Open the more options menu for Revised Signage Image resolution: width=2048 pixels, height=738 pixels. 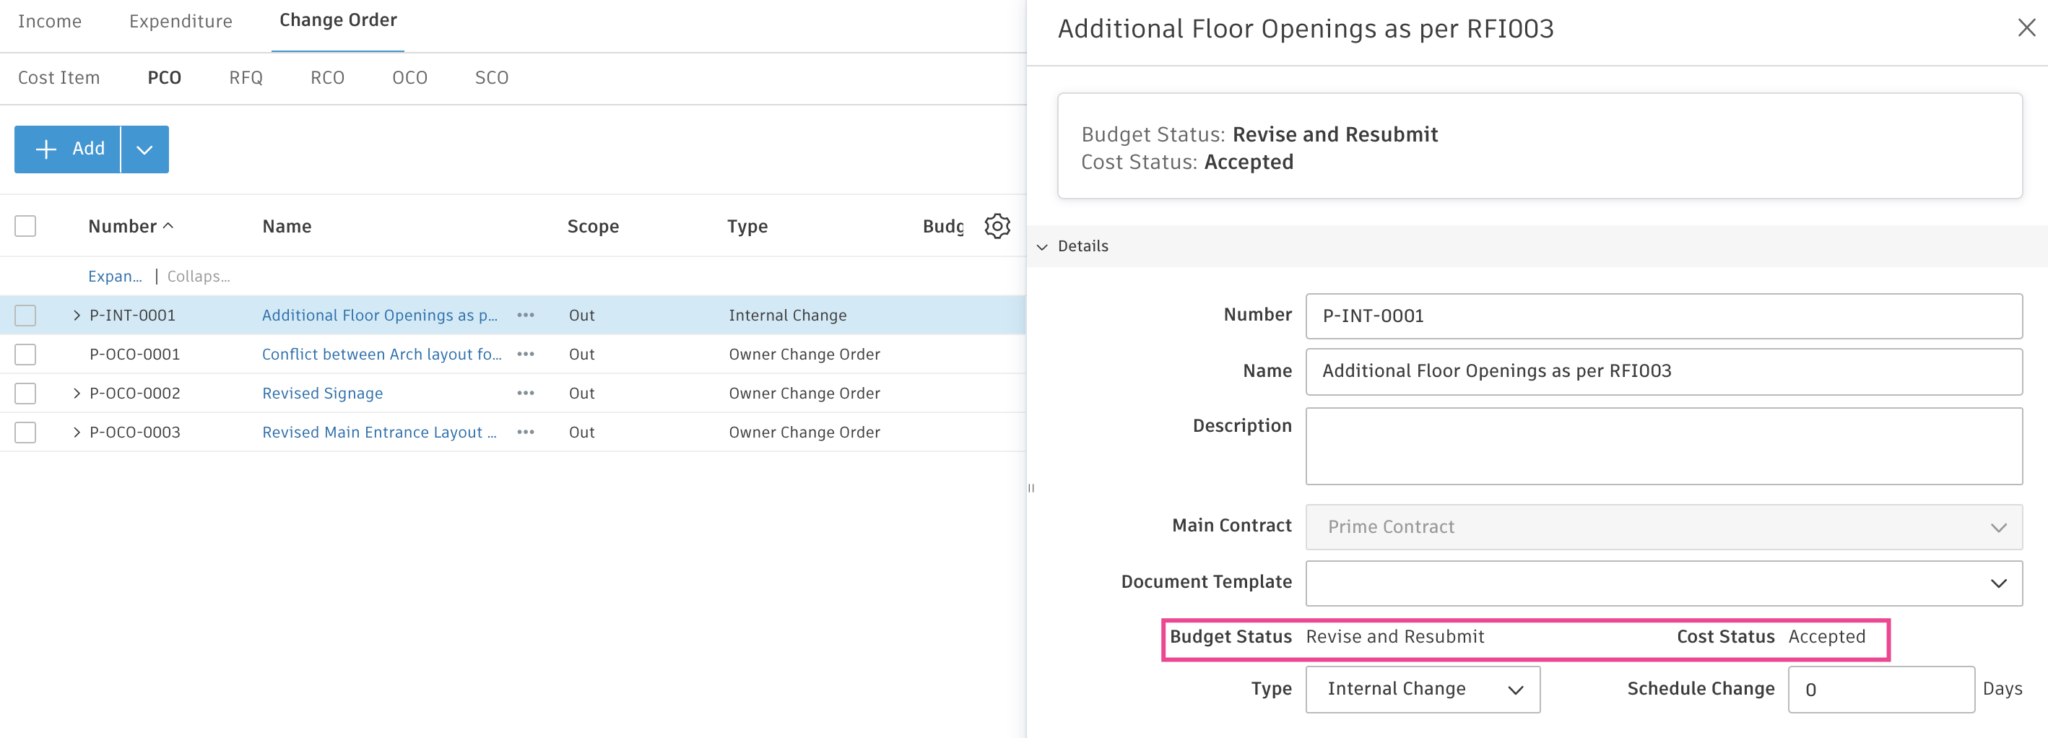click(526, 393)
